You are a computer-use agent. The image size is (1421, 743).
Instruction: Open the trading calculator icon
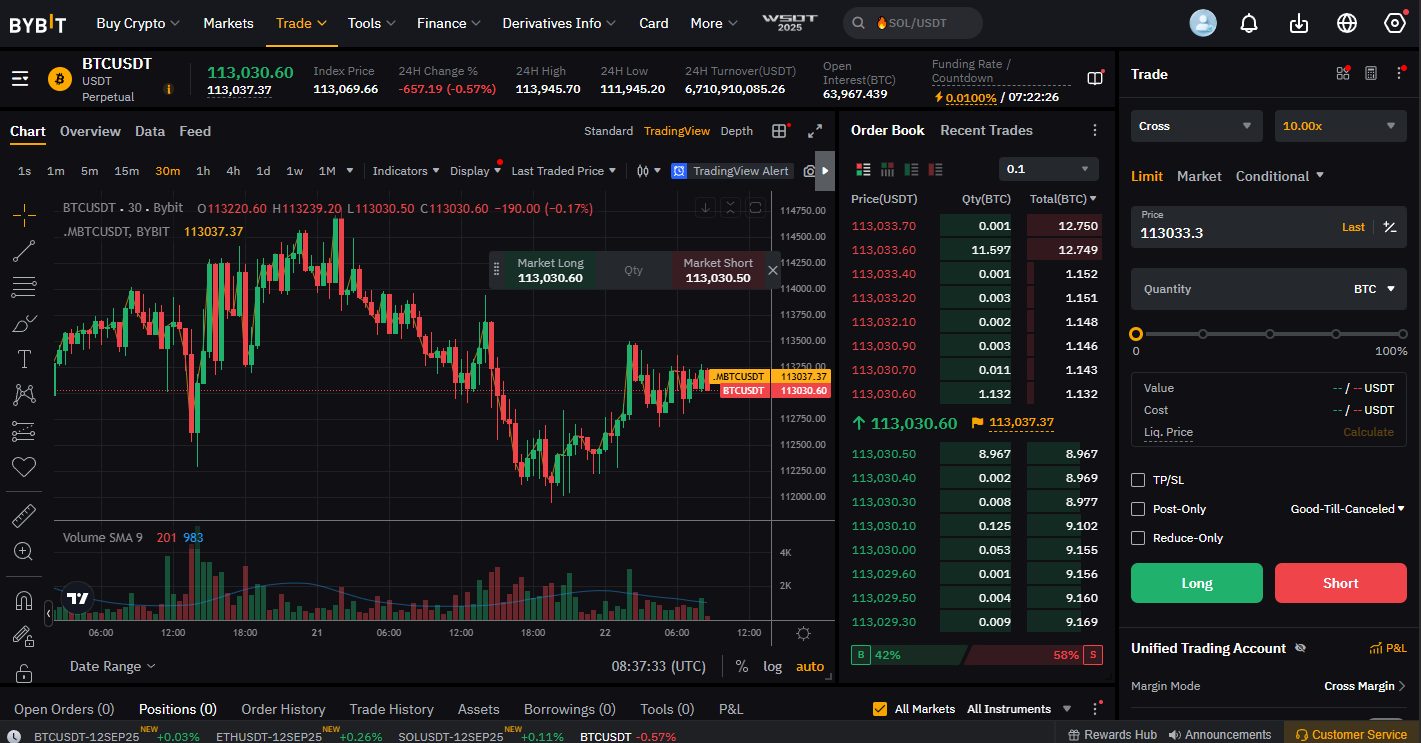pyautogui.click(x=1371, y=74)
